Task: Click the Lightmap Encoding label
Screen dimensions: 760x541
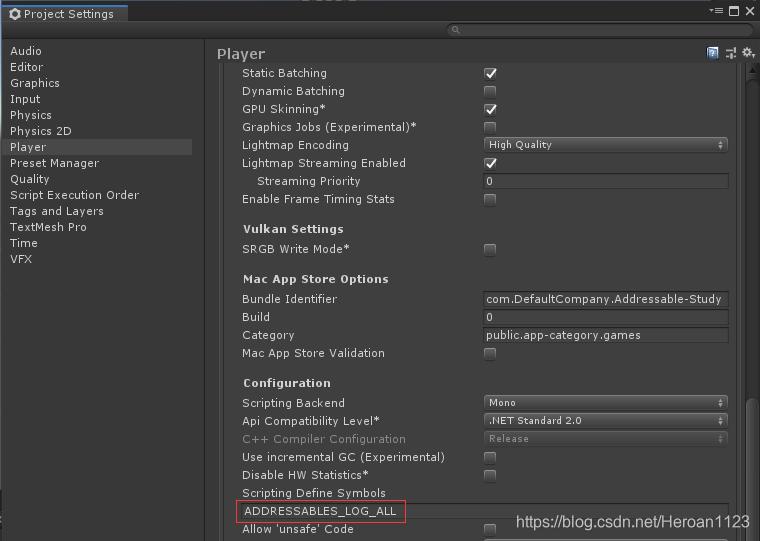Action: (295, 145)
